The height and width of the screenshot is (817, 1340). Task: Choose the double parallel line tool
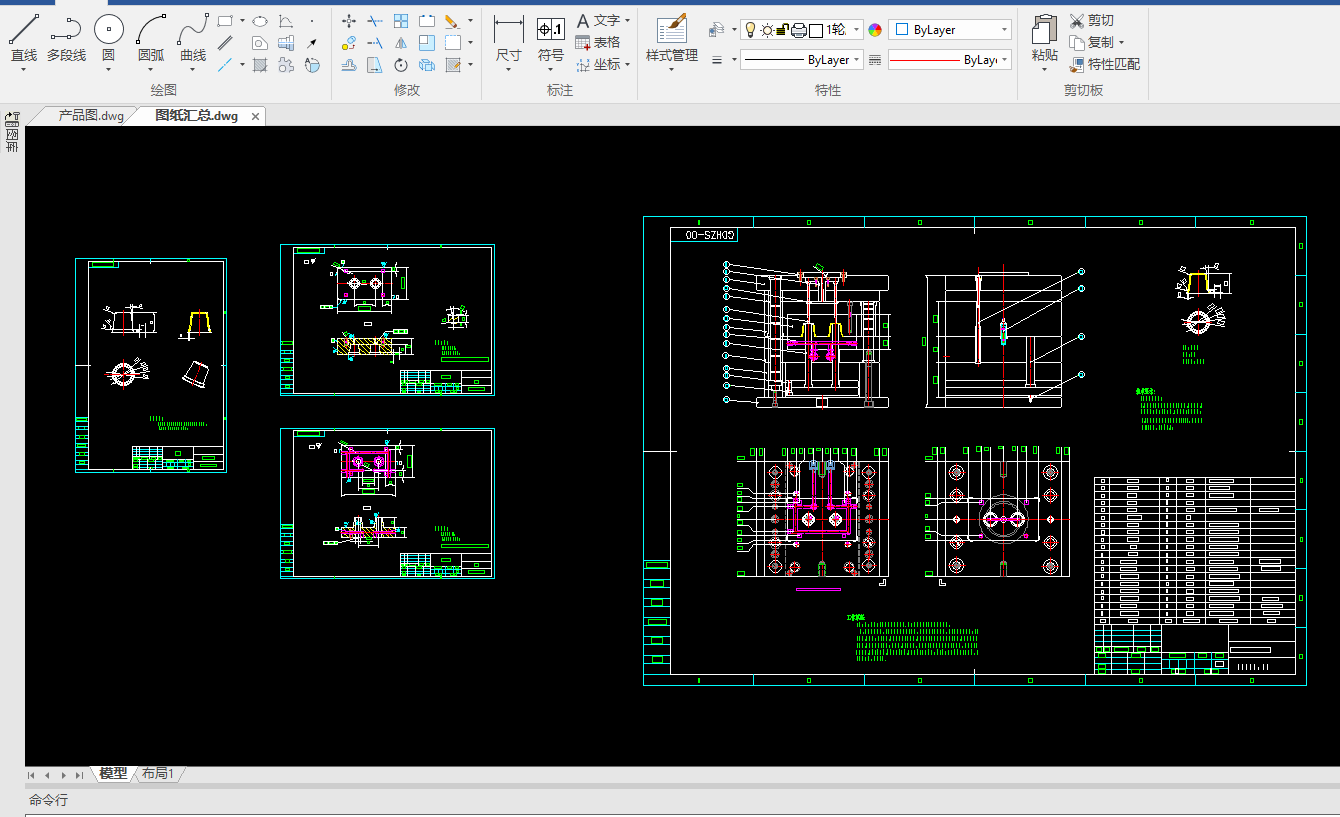226,42
